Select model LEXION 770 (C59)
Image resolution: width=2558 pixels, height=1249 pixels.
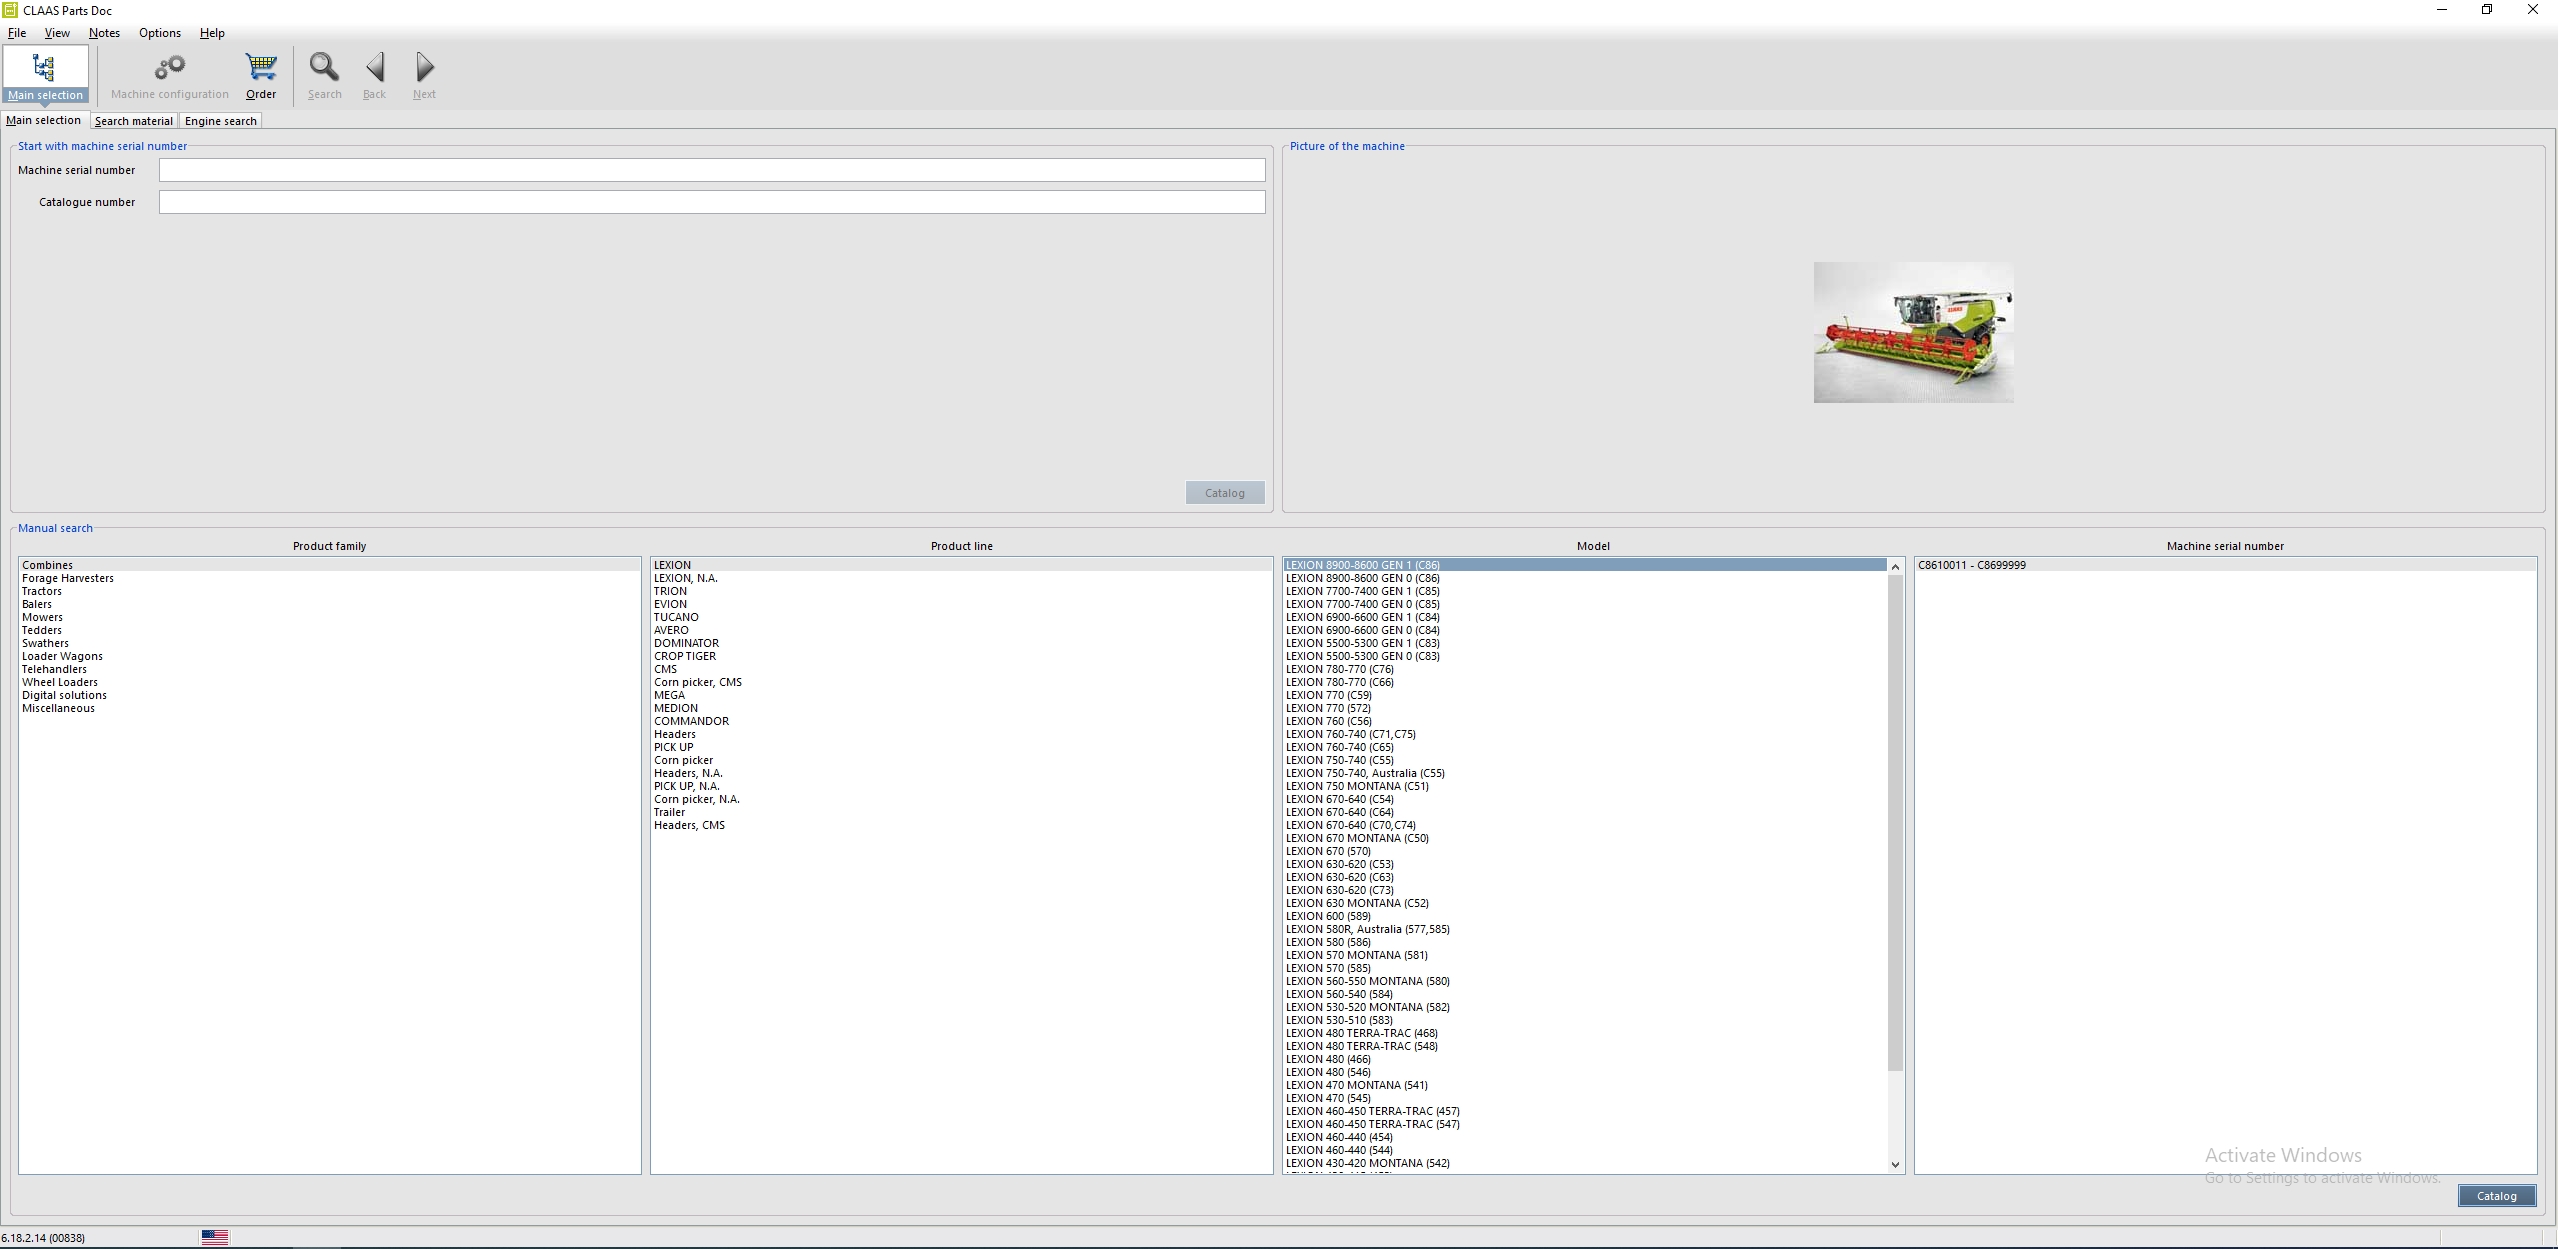[x=1330, y=694]
